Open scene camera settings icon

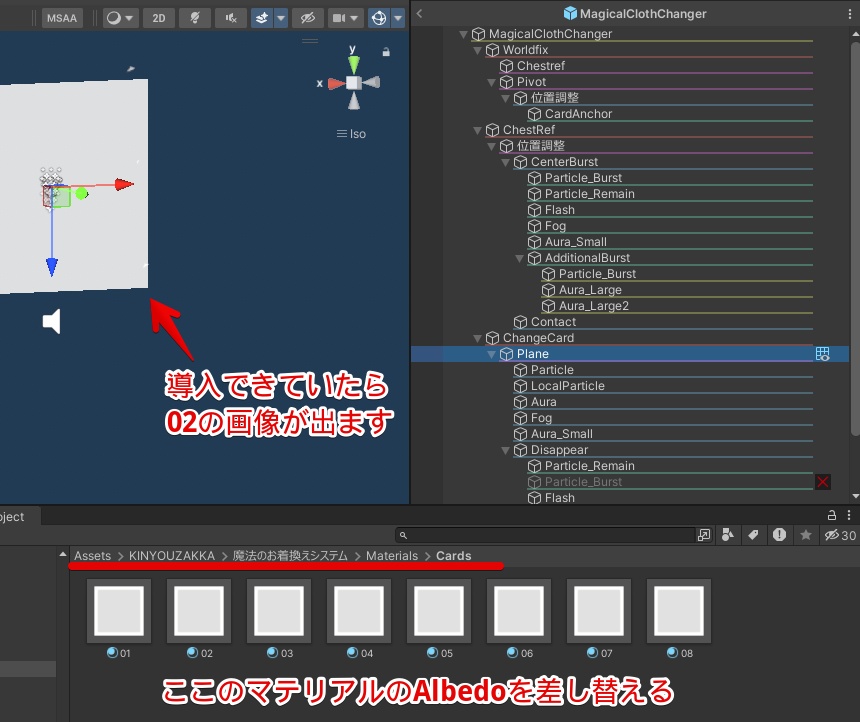click(339, 18)
